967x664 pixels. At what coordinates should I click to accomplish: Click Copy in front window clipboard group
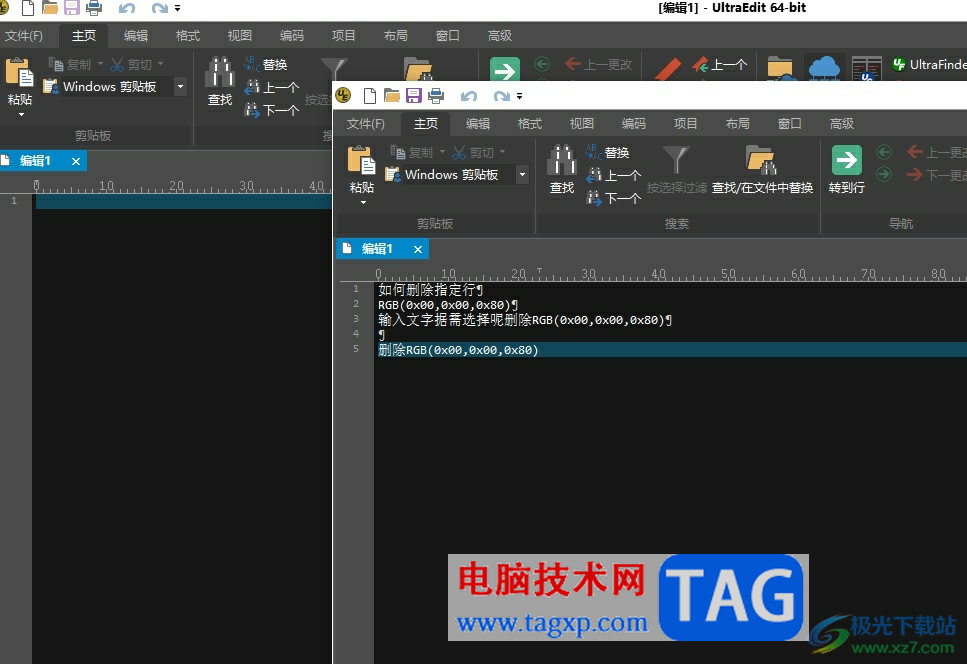413,152
